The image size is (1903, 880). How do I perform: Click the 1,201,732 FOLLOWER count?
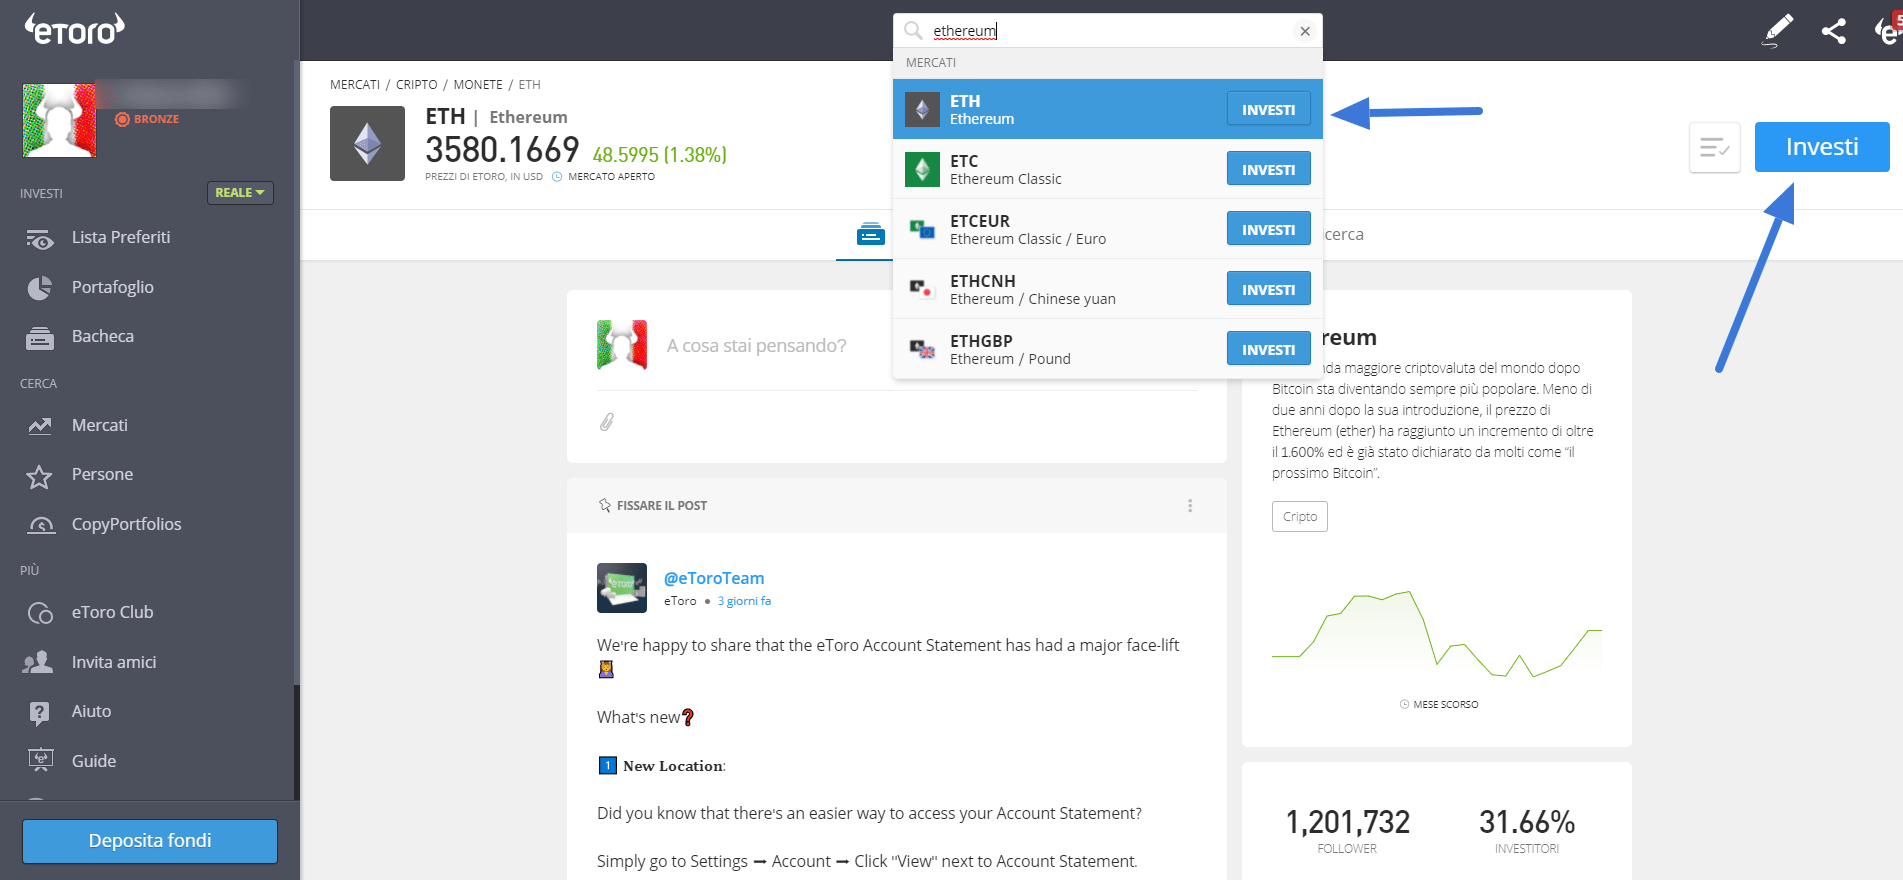[1347, 831]
